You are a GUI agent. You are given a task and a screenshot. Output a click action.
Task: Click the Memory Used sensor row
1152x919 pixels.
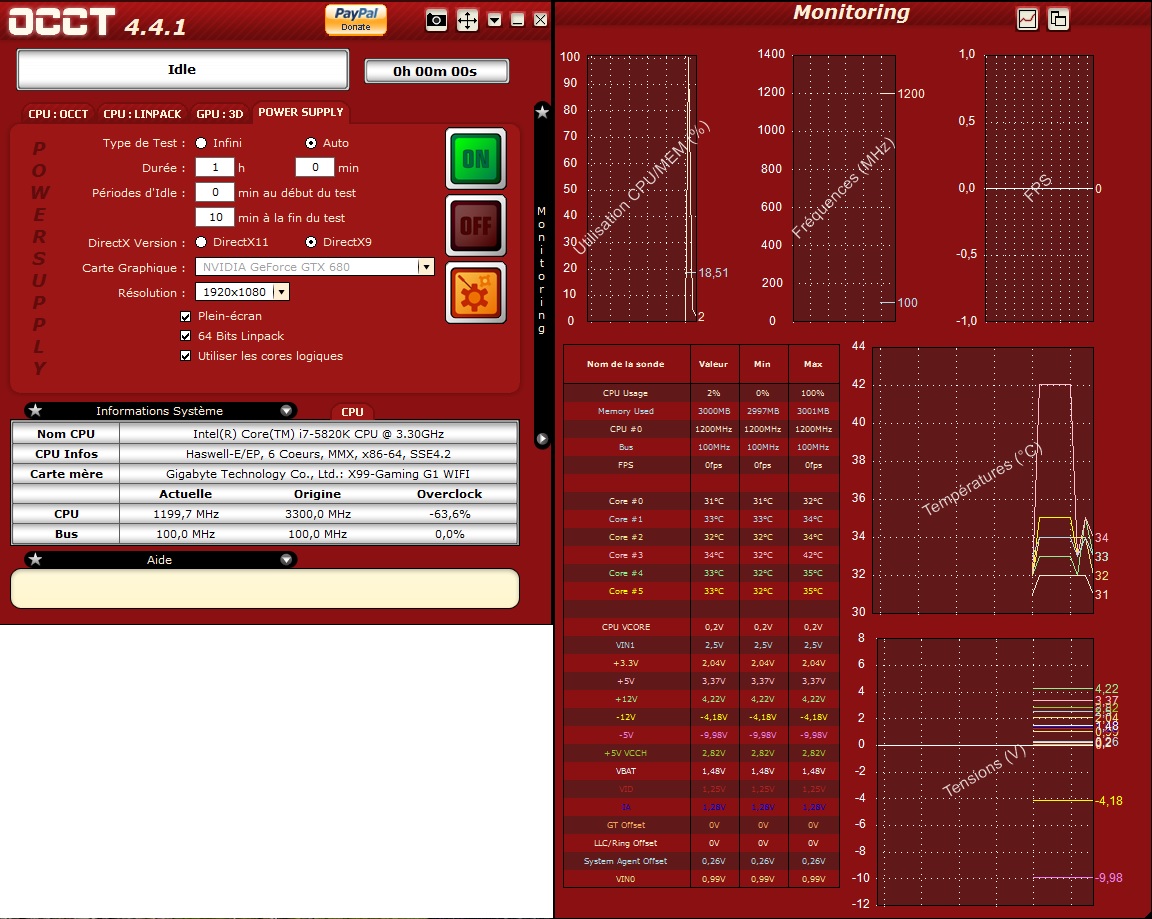click(x=701, y=411)
